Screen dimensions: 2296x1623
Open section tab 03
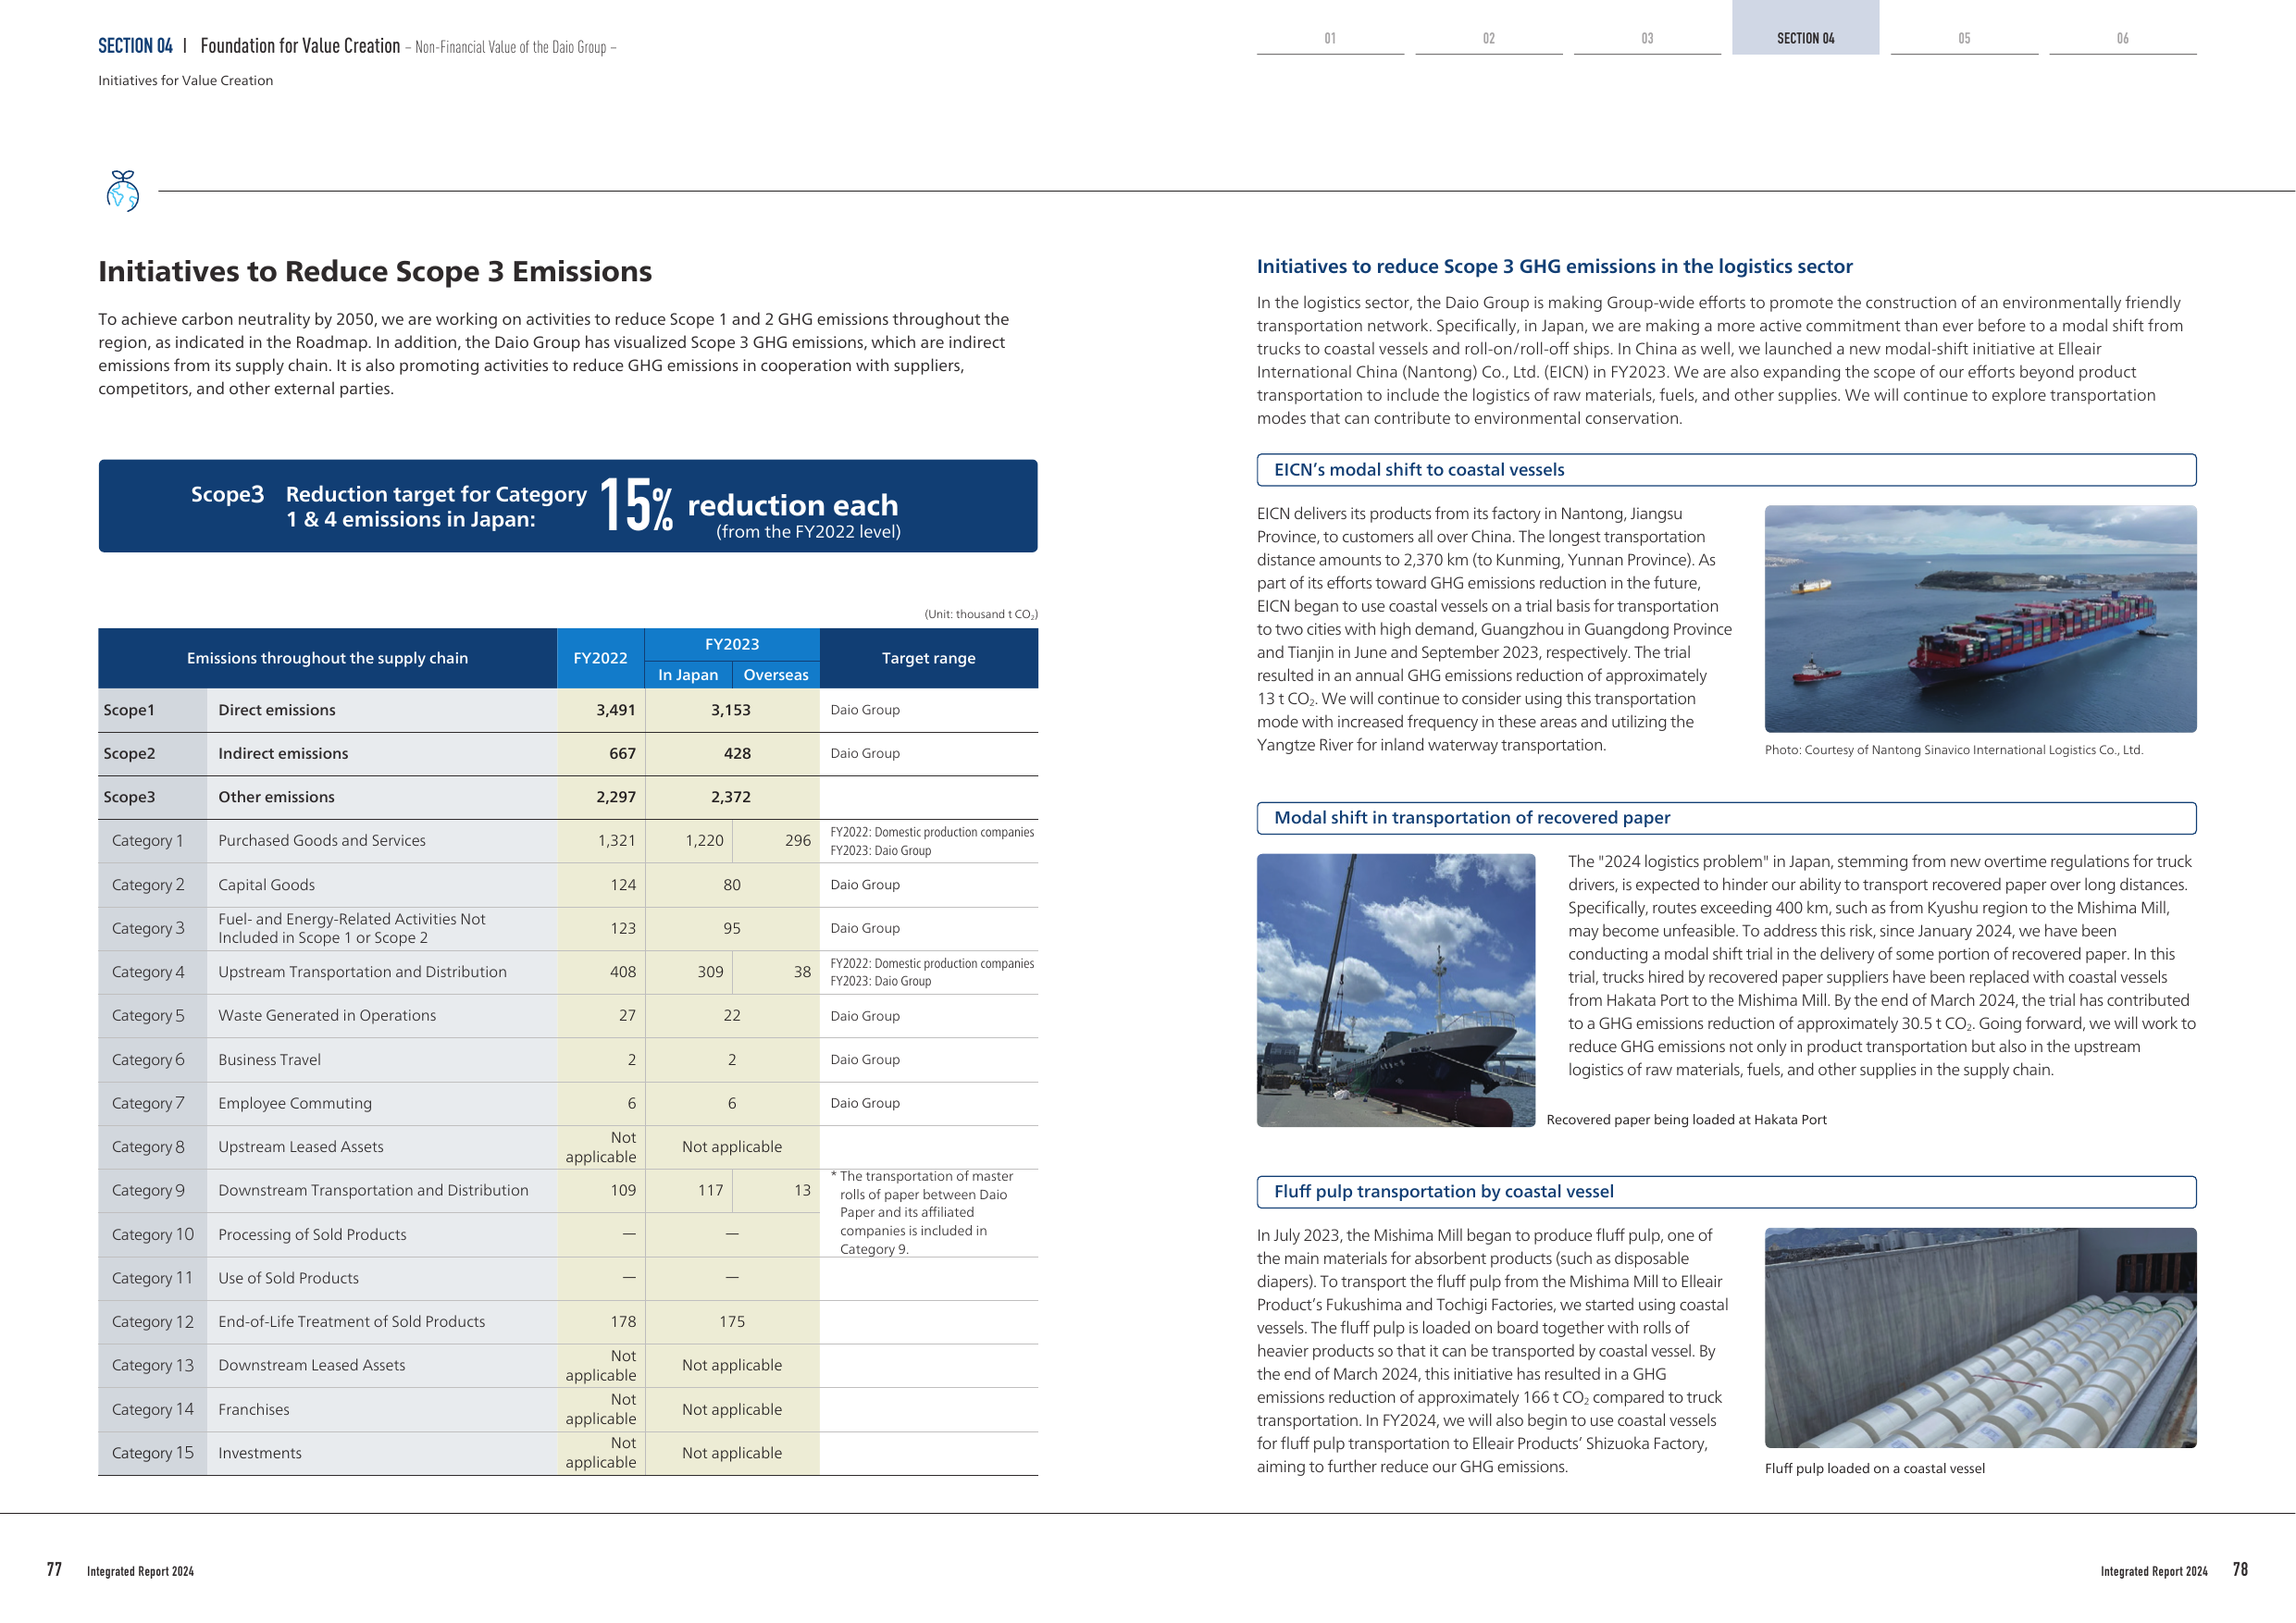coord(1647,38)
